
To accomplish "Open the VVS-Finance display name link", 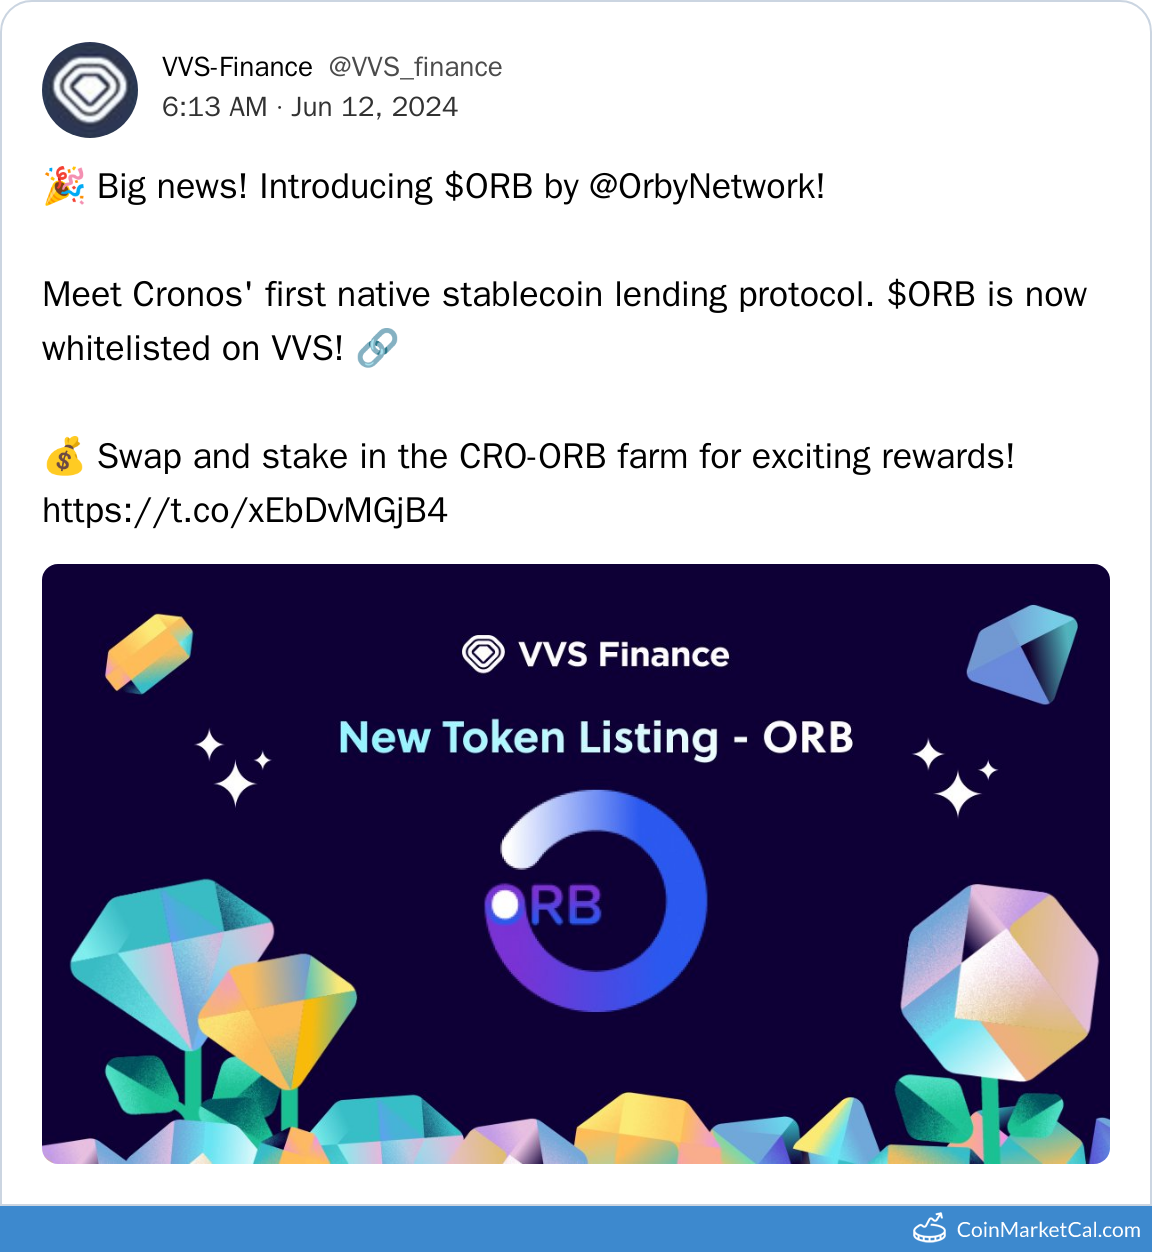I will 237,67.
